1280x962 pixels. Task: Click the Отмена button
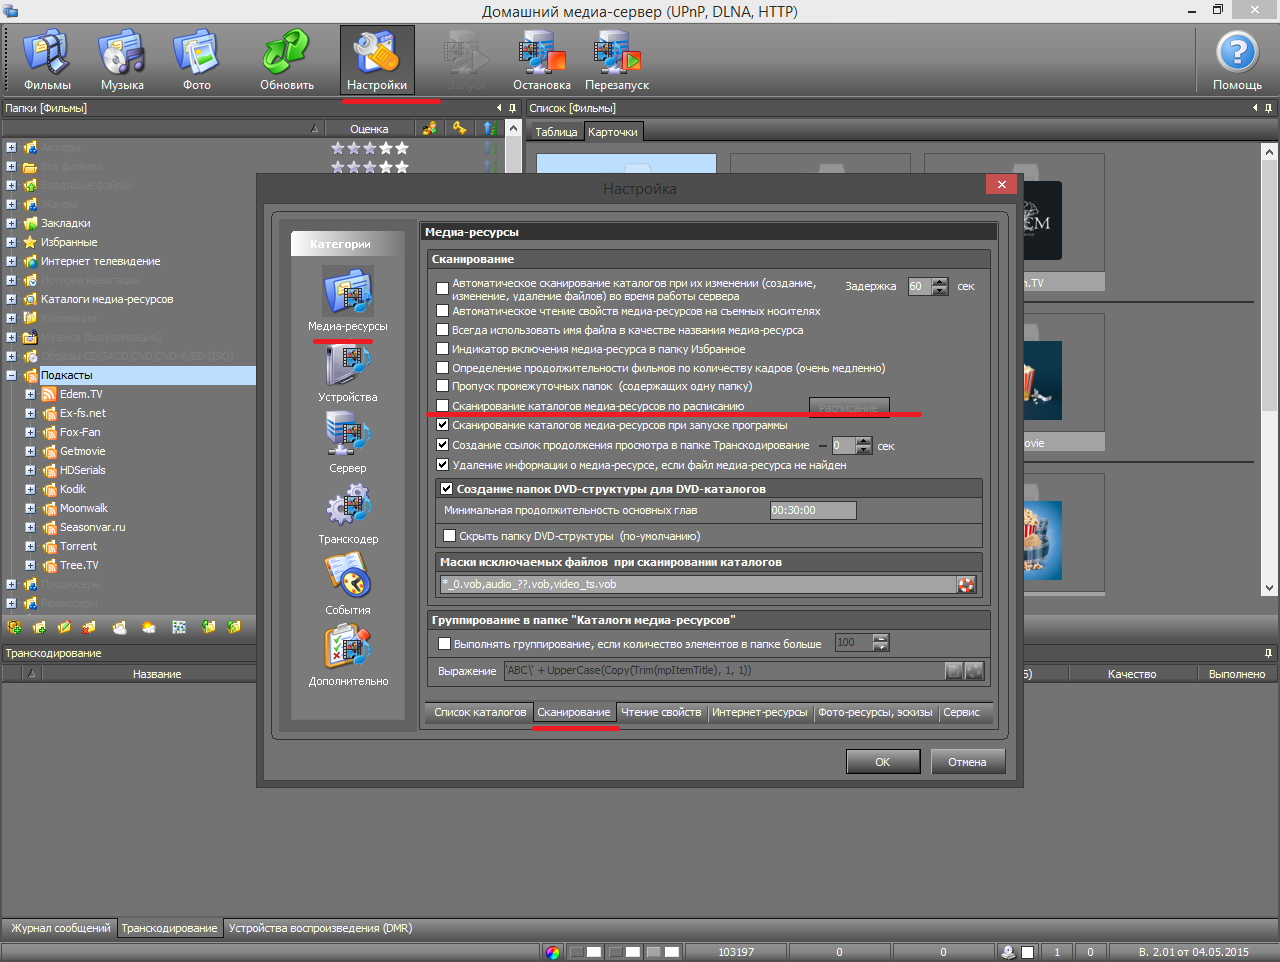coord(966,762)
